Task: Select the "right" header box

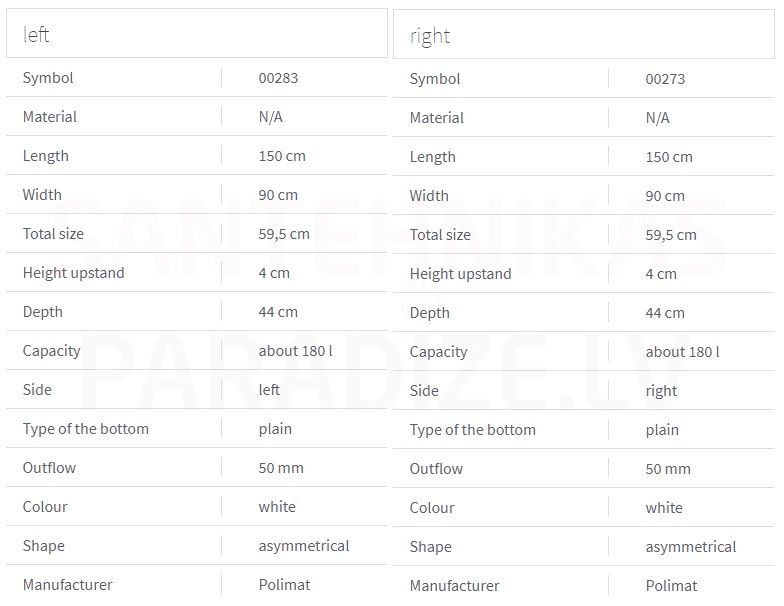Action: 584,34
